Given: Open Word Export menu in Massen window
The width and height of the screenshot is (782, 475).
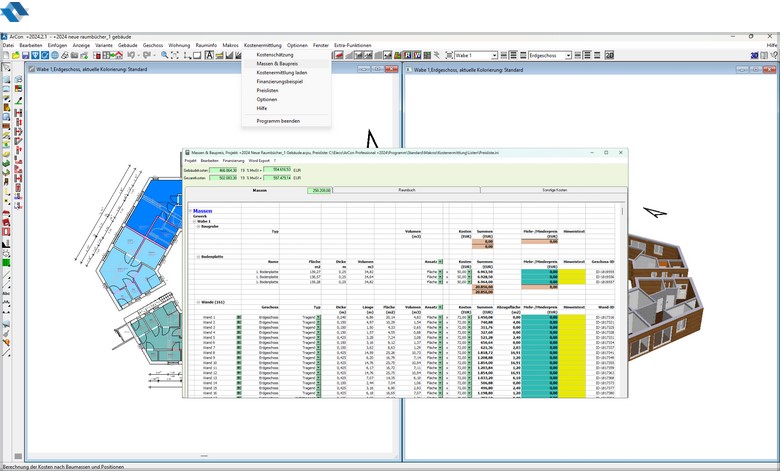Looking at the screenshot, I should pyautogui.click(x=259, y=161).
